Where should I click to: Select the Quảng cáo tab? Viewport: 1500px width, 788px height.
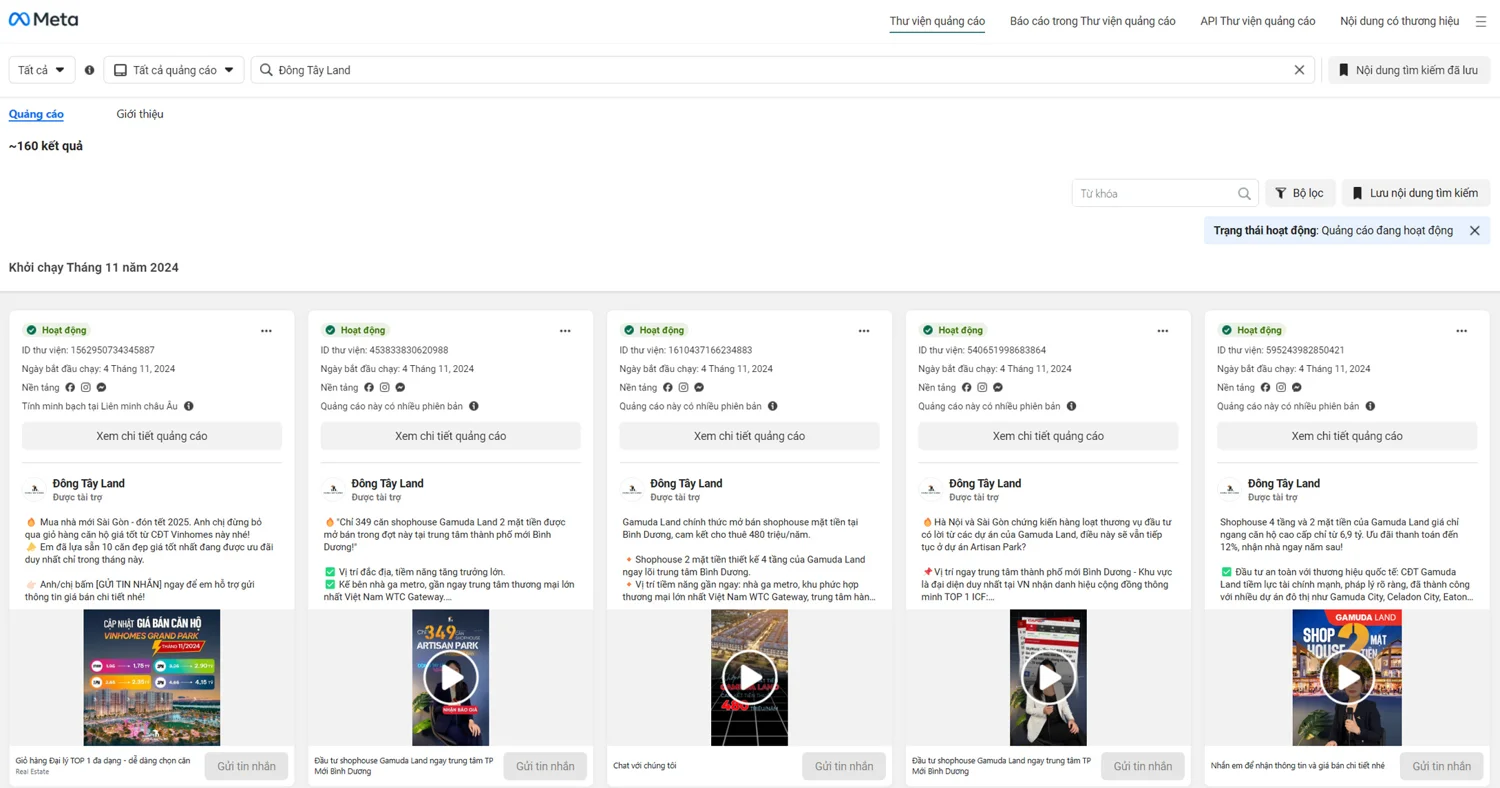point(36,114)
